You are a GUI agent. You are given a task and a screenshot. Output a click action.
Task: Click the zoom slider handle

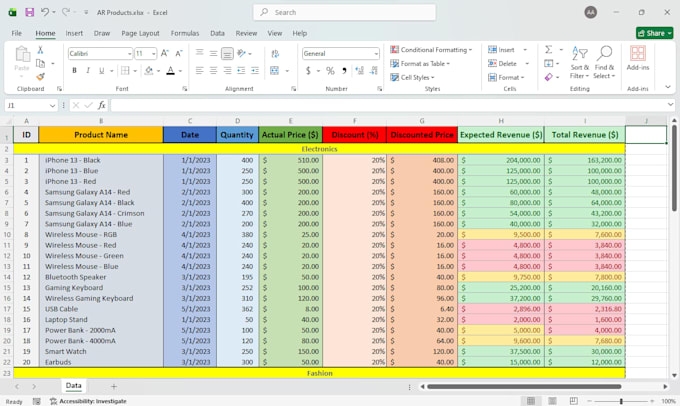[x=621, y=401]
